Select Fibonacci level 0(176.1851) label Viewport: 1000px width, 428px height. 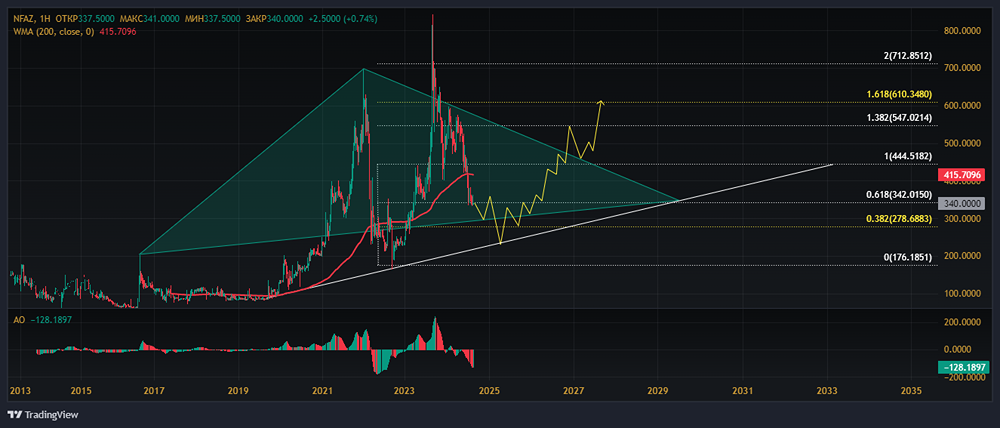point(906,257)
